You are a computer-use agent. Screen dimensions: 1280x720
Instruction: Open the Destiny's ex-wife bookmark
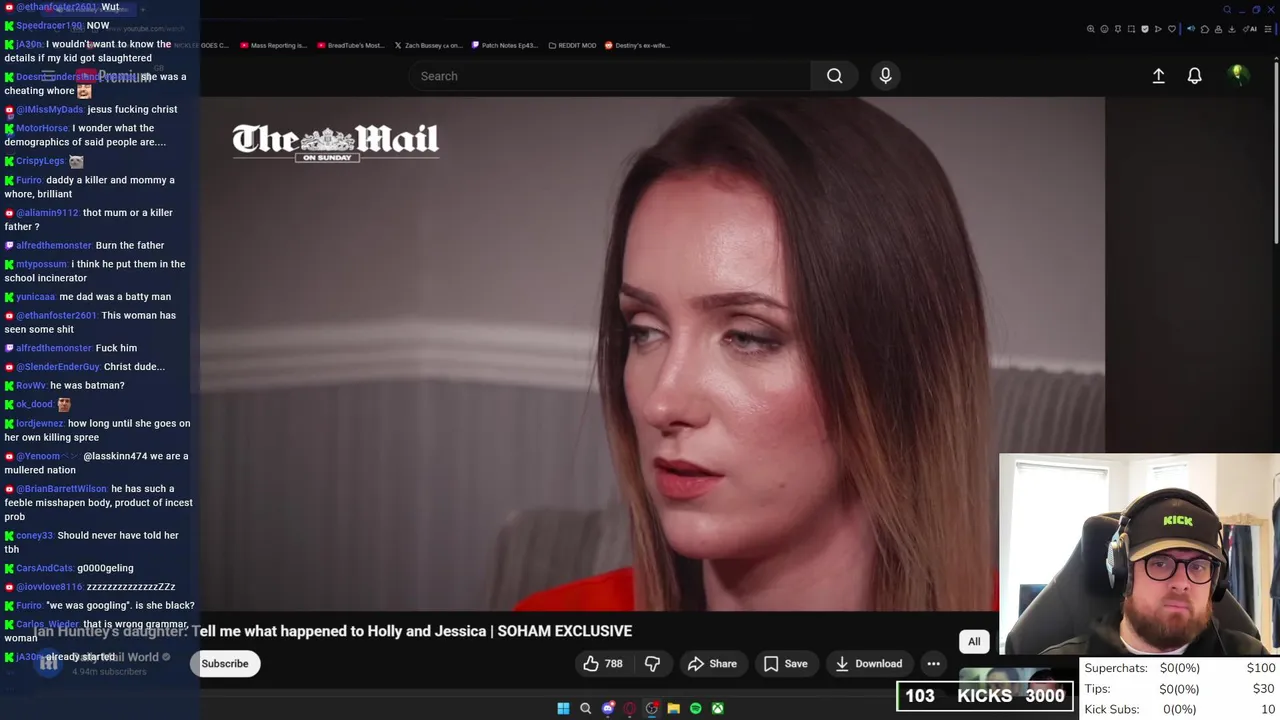pyautogui.click(x=637, y=45)
